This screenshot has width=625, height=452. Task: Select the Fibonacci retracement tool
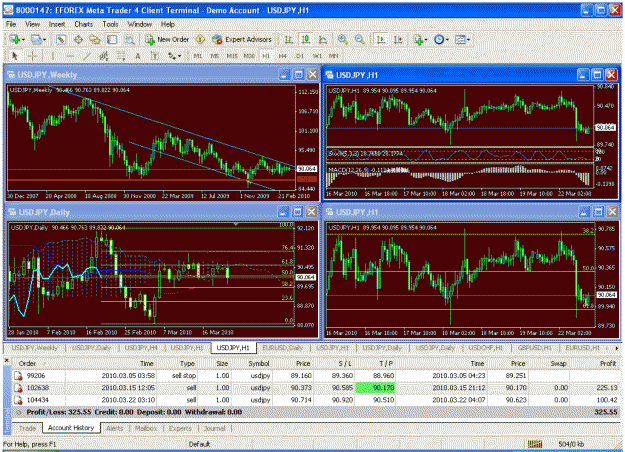point(120,56)
